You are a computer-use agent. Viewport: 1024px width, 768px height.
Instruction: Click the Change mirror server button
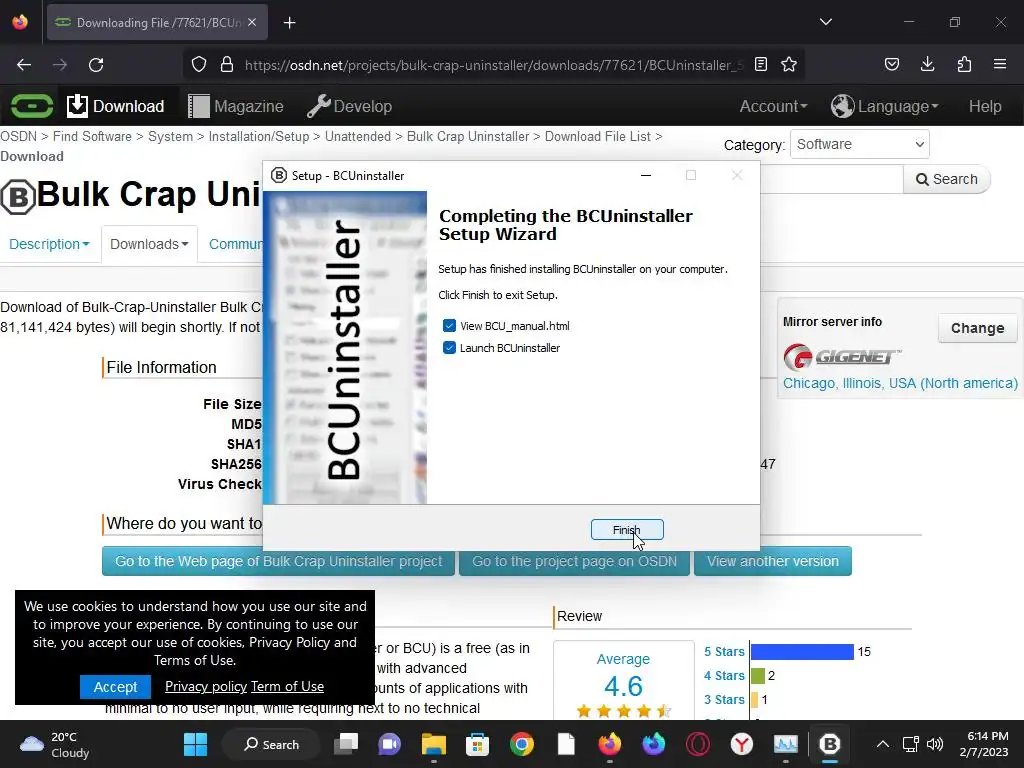977,328
